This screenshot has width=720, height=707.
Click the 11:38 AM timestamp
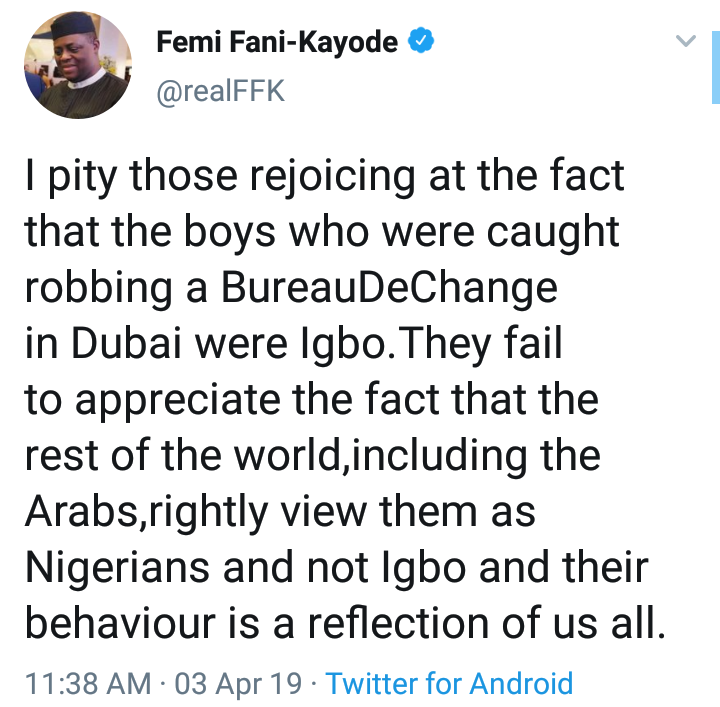click(88, 684)
